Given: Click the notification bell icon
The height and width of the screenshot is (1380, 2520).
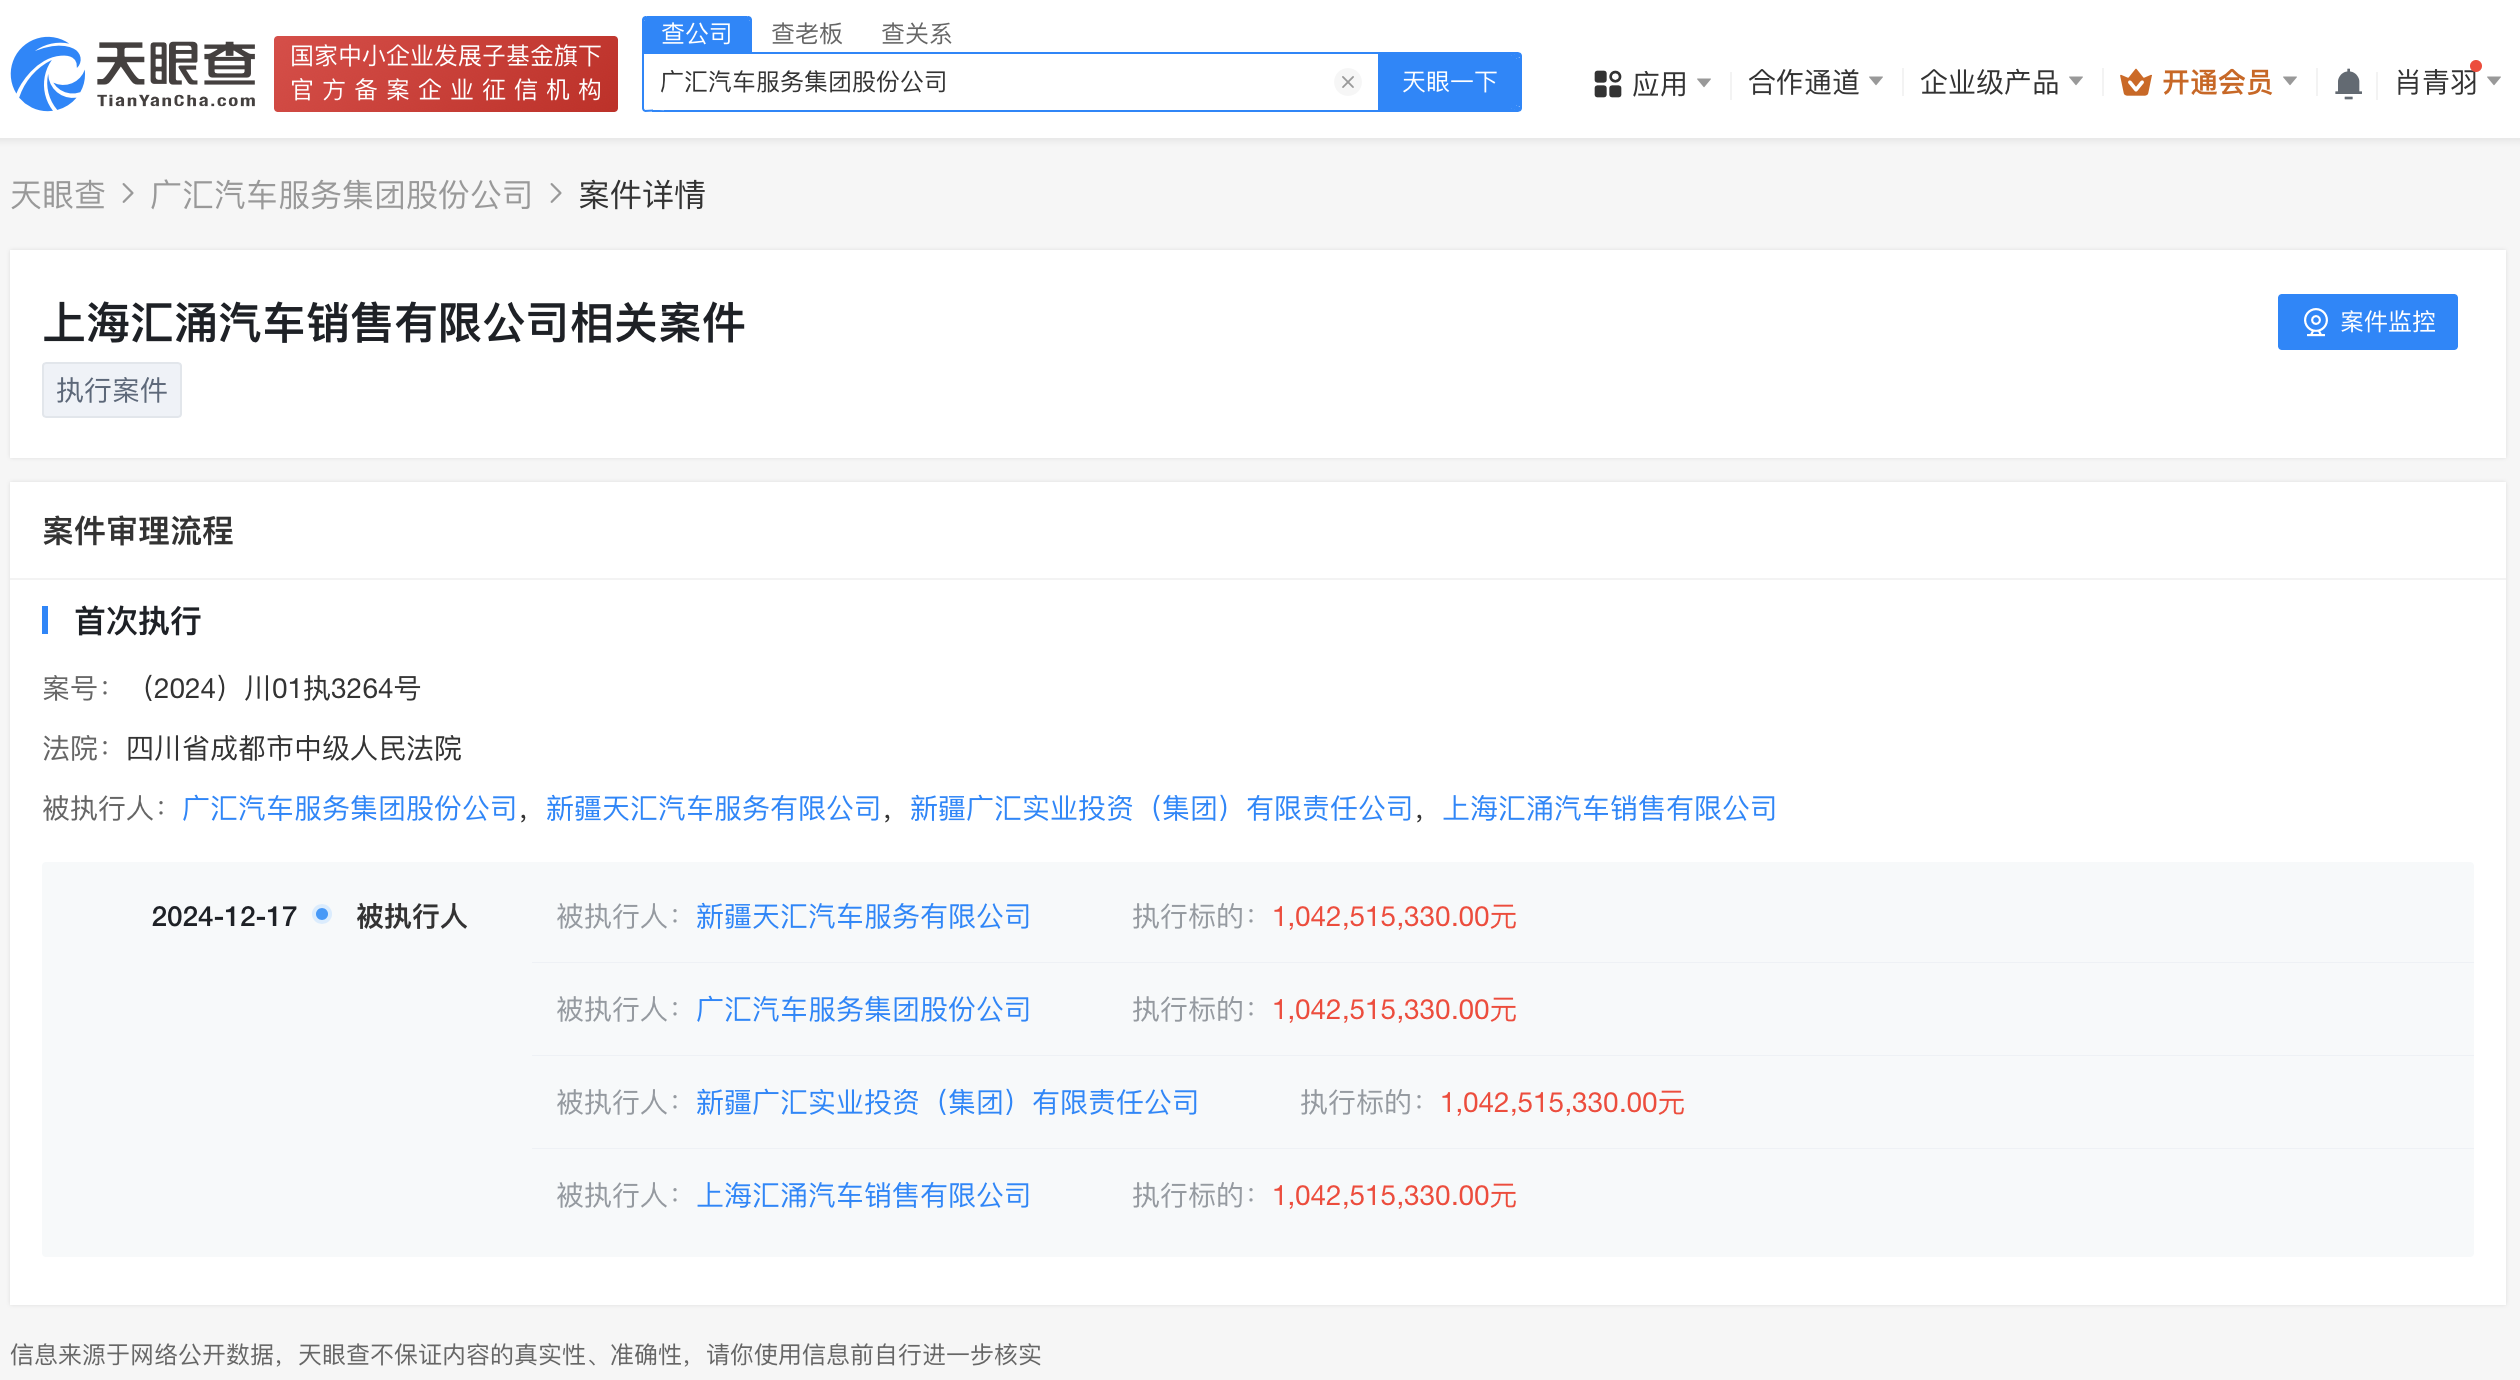Looking at the screenshot, I should coord(2347,83).
